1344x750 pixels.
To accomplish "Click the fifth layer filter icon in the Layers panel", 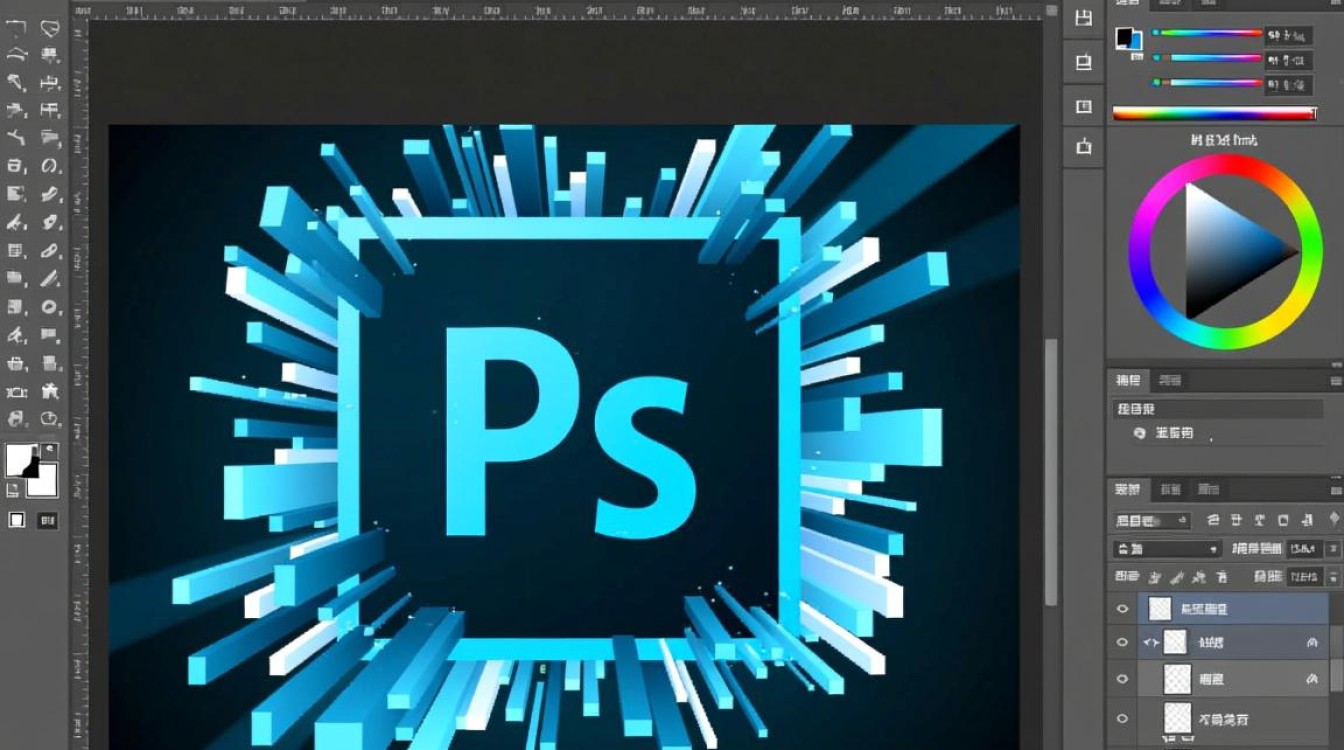I will [1306, 520].
